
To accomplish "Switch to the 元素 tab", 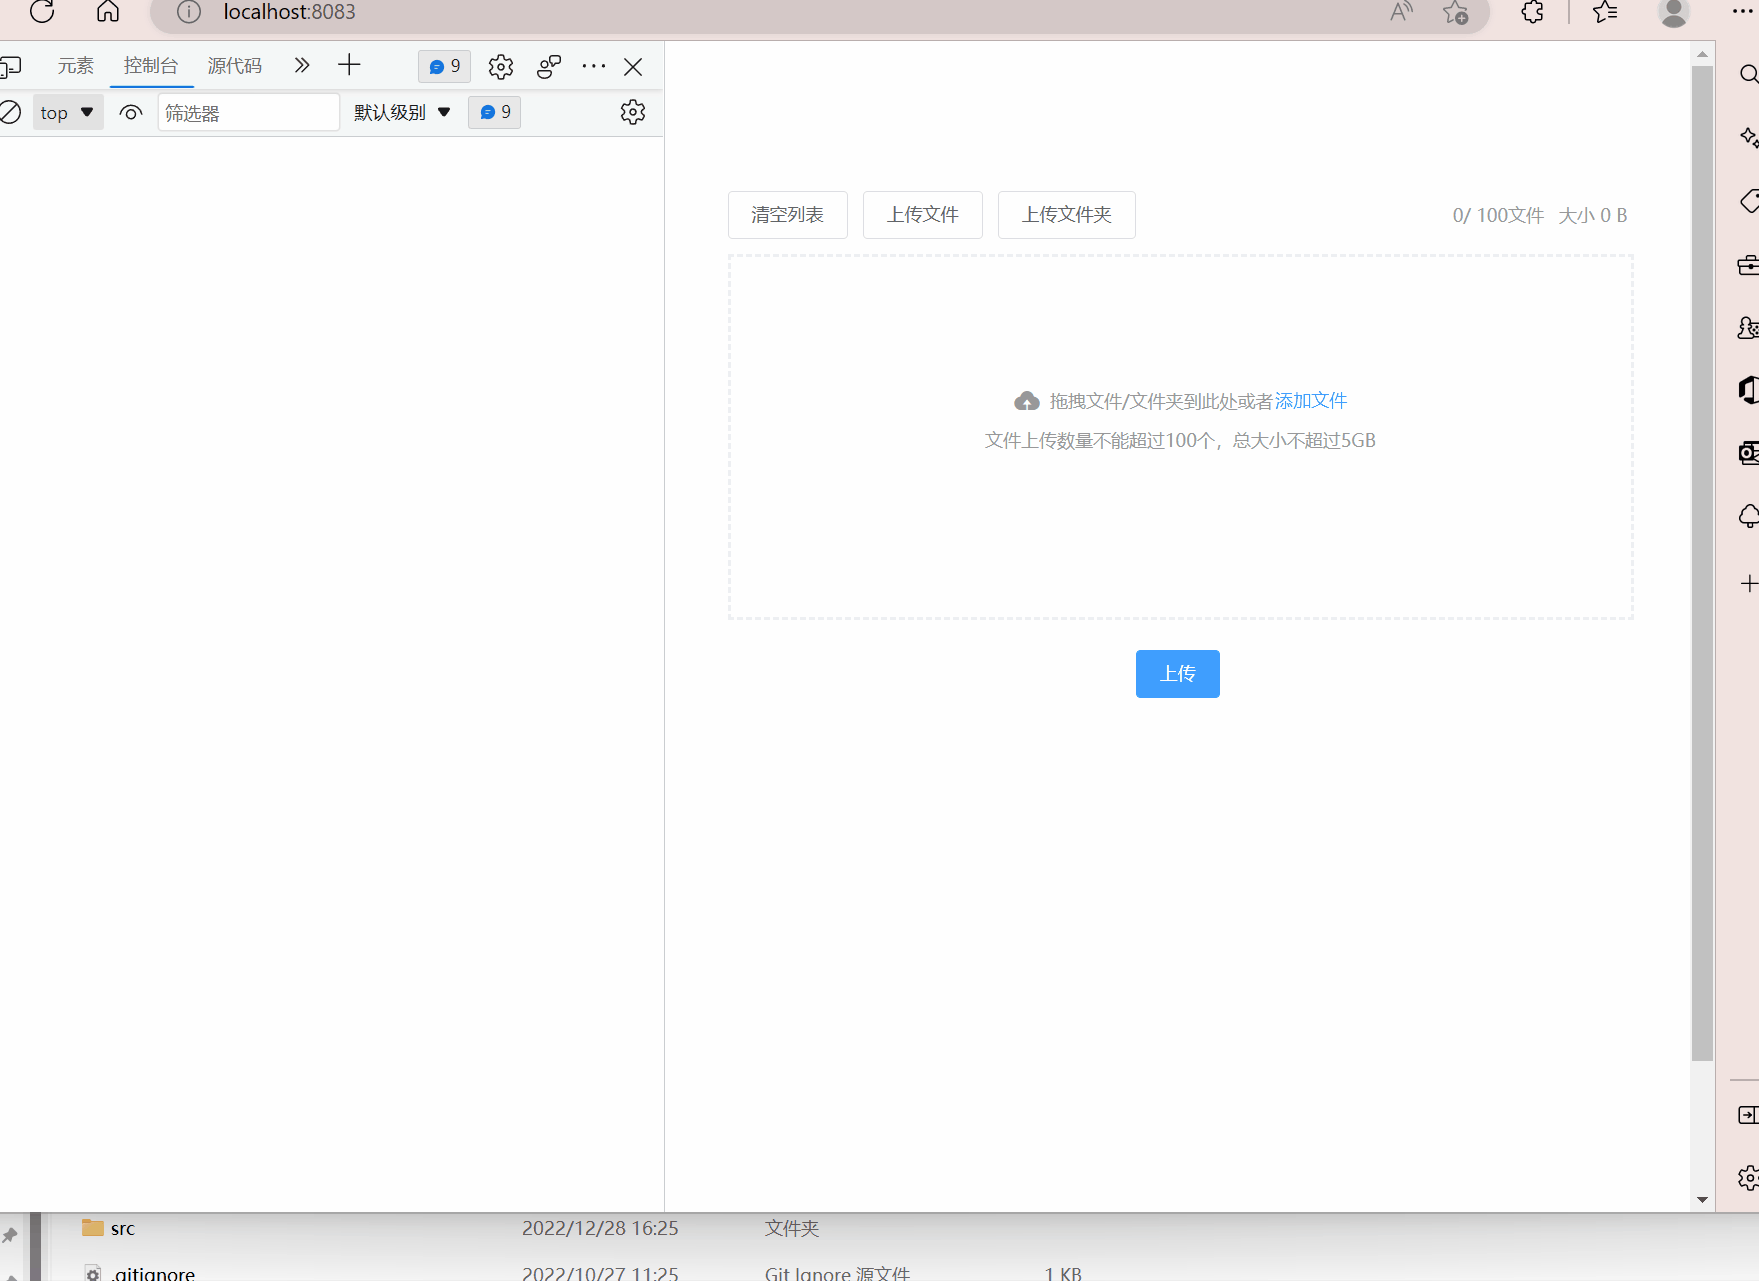I will click(x=75, y=66).
